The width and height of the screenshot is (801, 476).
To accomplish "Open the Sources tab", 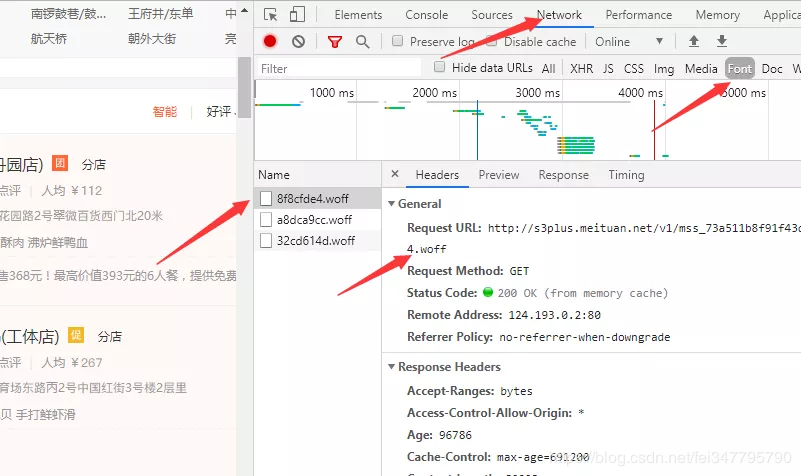I will click(491, 15).
